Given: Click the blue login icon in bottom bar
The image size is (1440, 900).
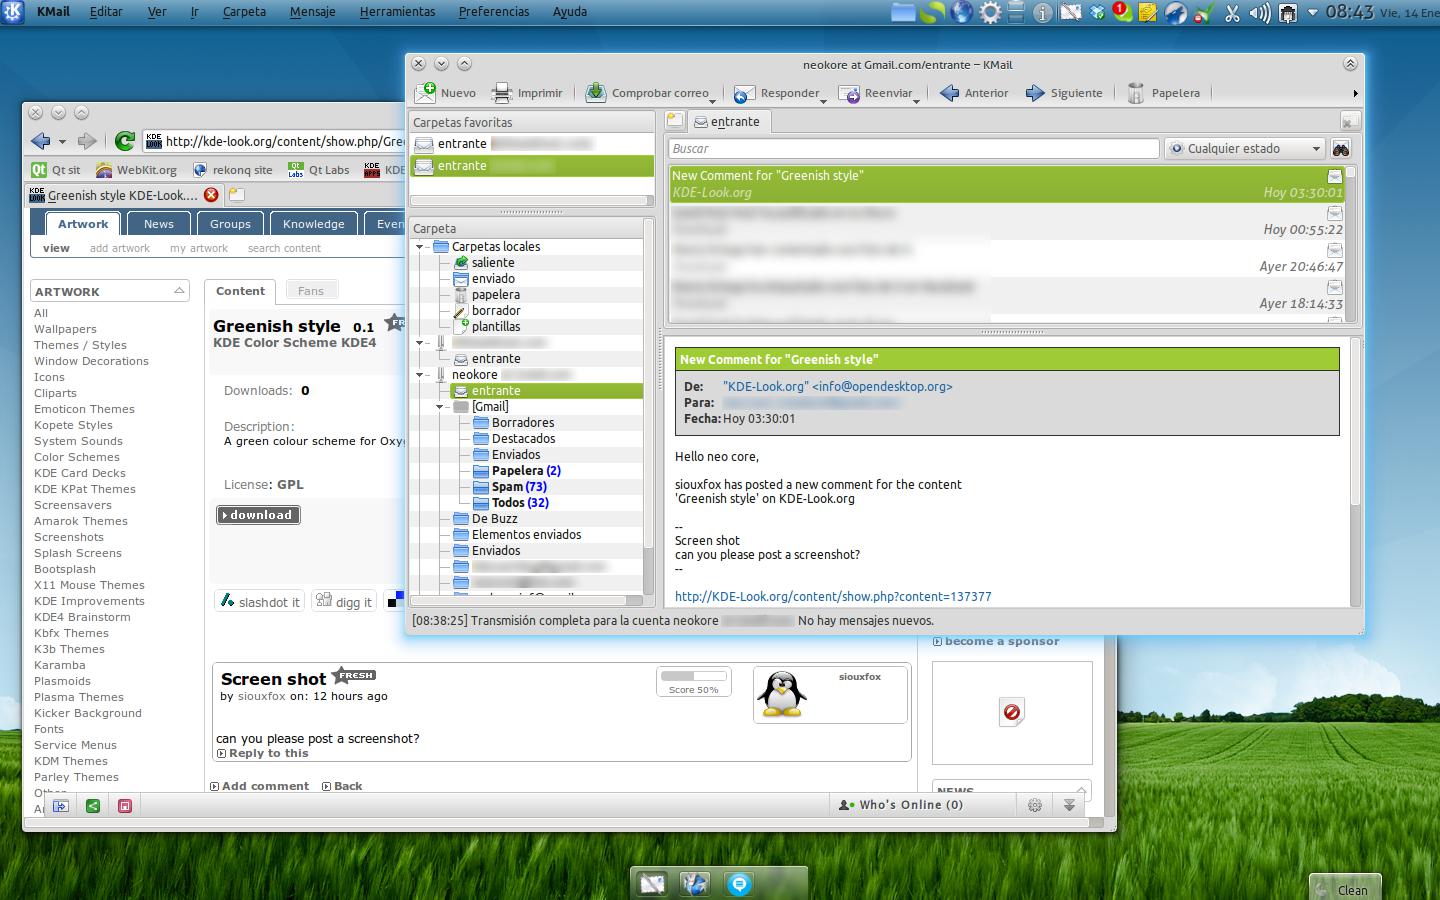Looking at the screenshot, I should point(61,806).
